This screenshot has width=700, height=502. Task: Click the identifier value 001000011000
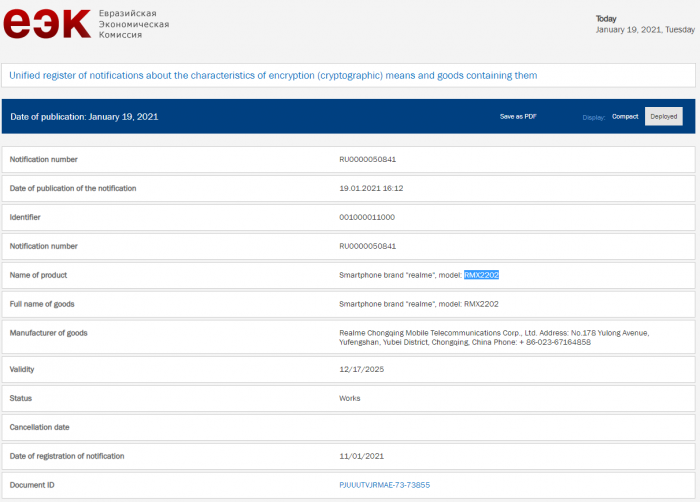tap(367, 217)
